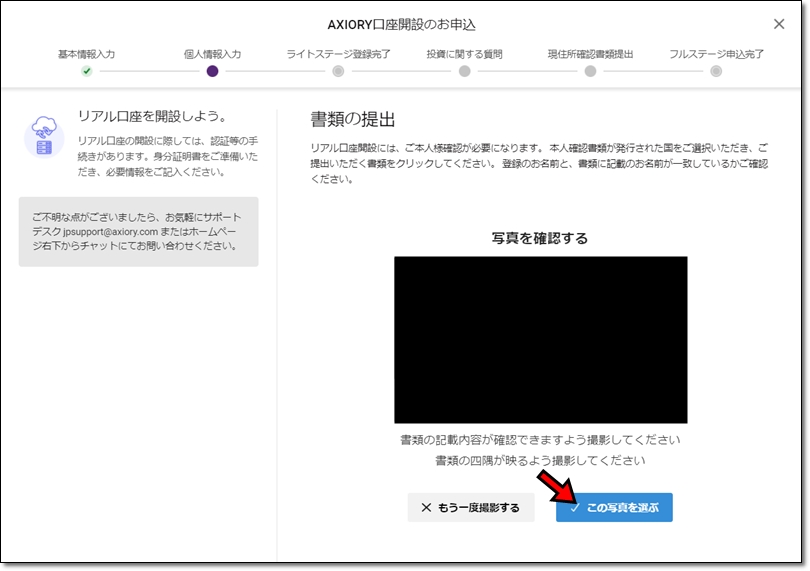Retake photo with もう一度撮影する button
Screen dimensions: 810x571
click(471, 507)
